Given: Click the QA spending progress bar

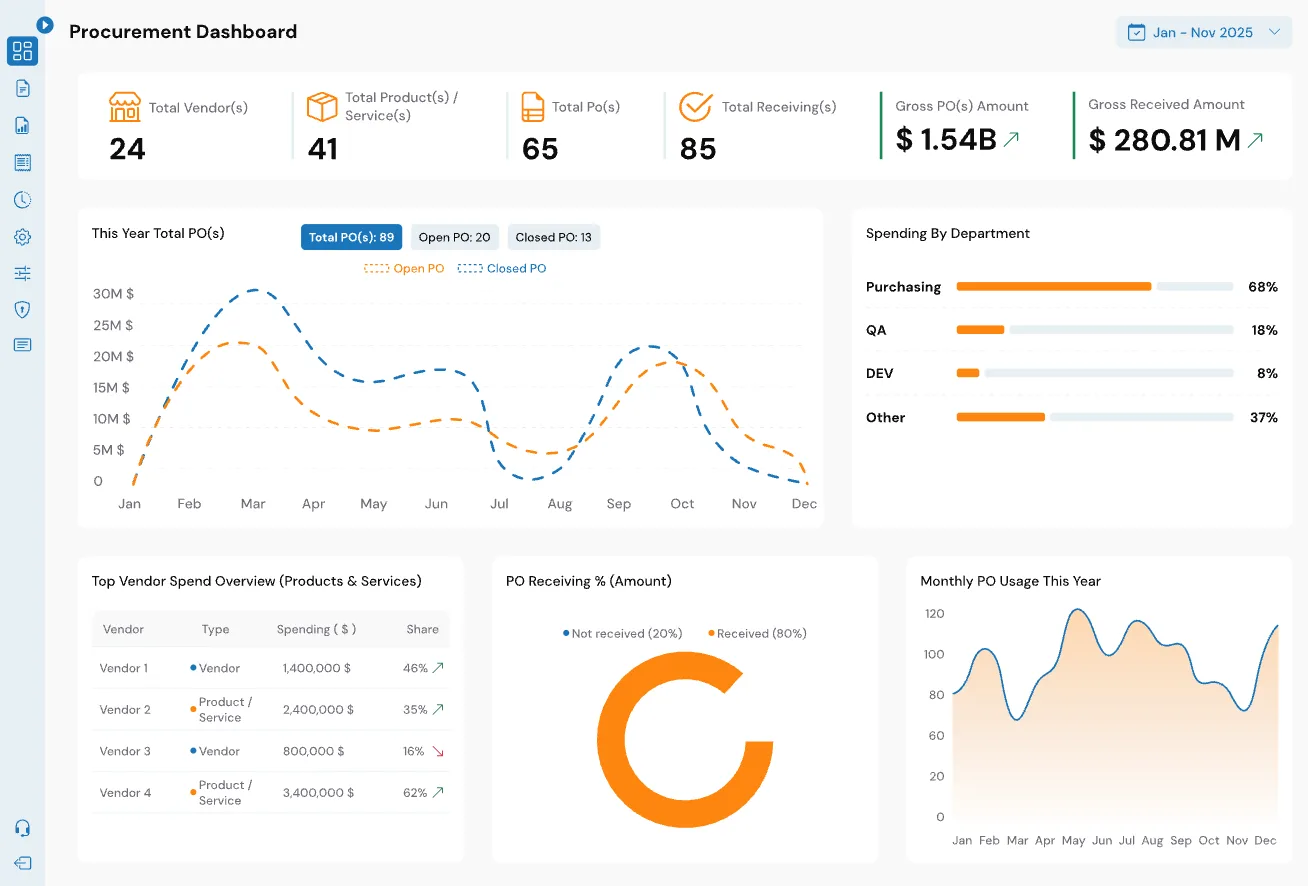Looking at the screenshot, I should tap(1095, 330).
